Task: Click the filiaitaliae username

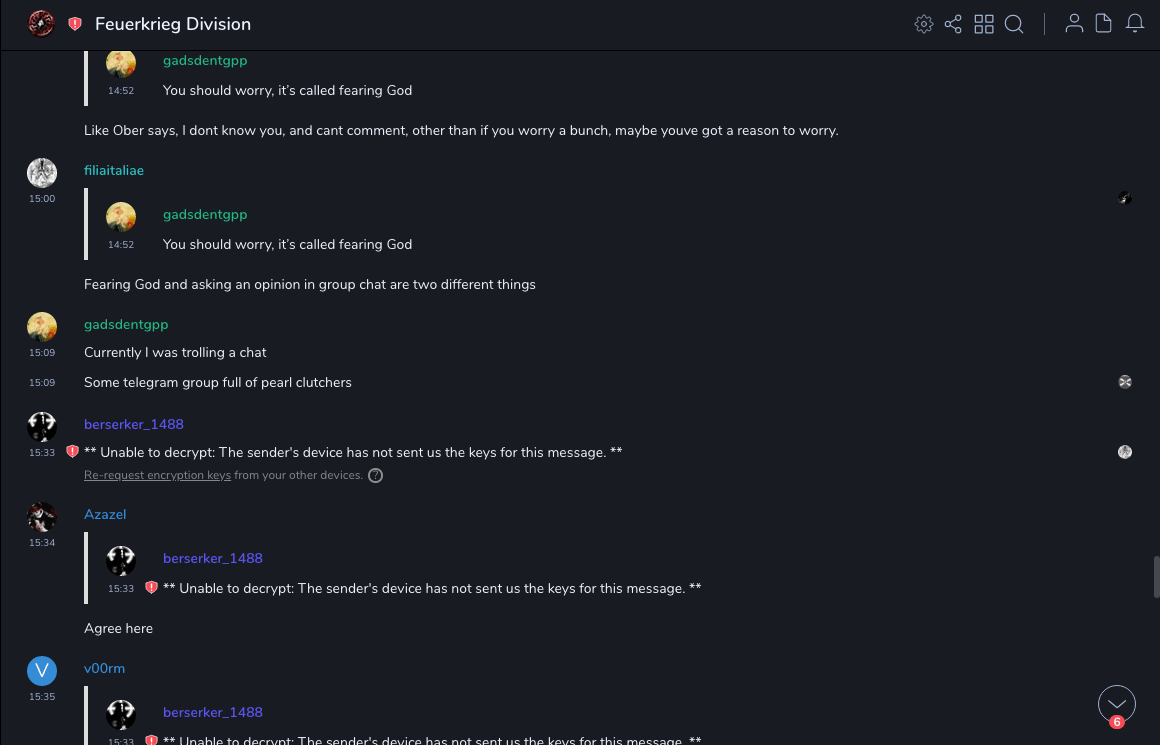Action: point(114,171)
